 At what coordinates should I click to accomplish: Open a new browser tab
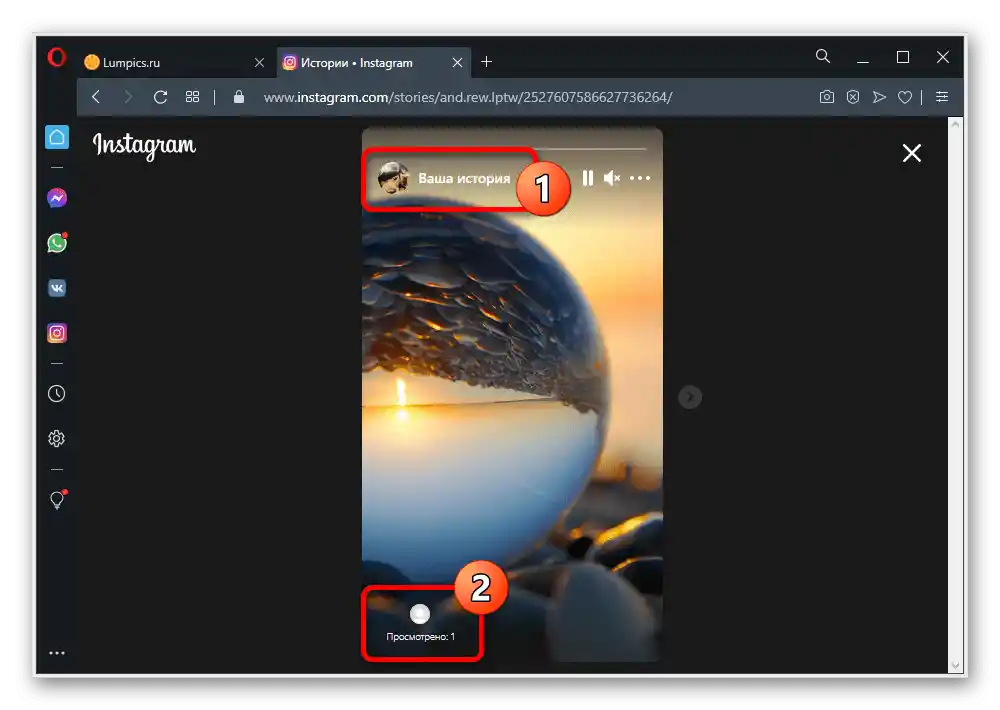(x=487, y=62)
